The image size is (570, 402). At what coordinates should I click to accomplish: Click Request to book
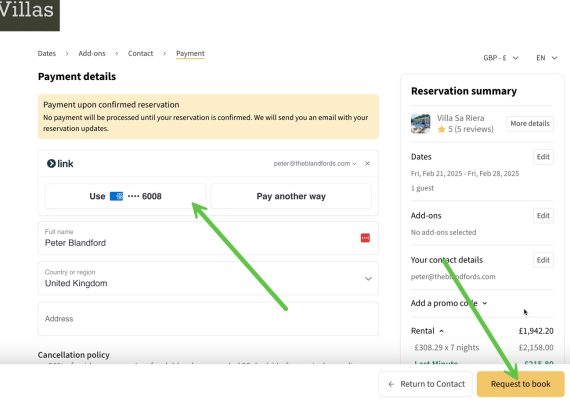[521, 384]
